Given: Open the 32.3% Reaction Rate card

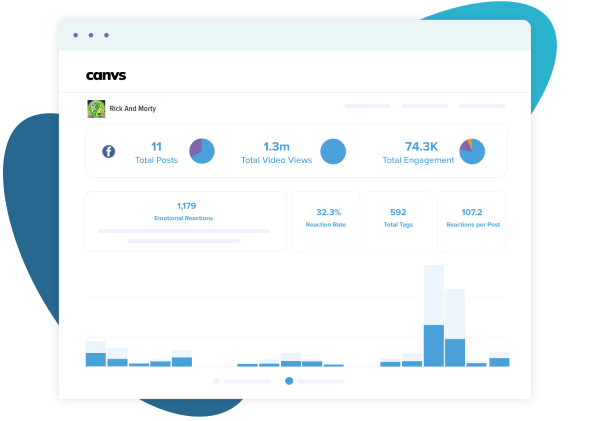Looking at the screenshot, I should [326, 222].
